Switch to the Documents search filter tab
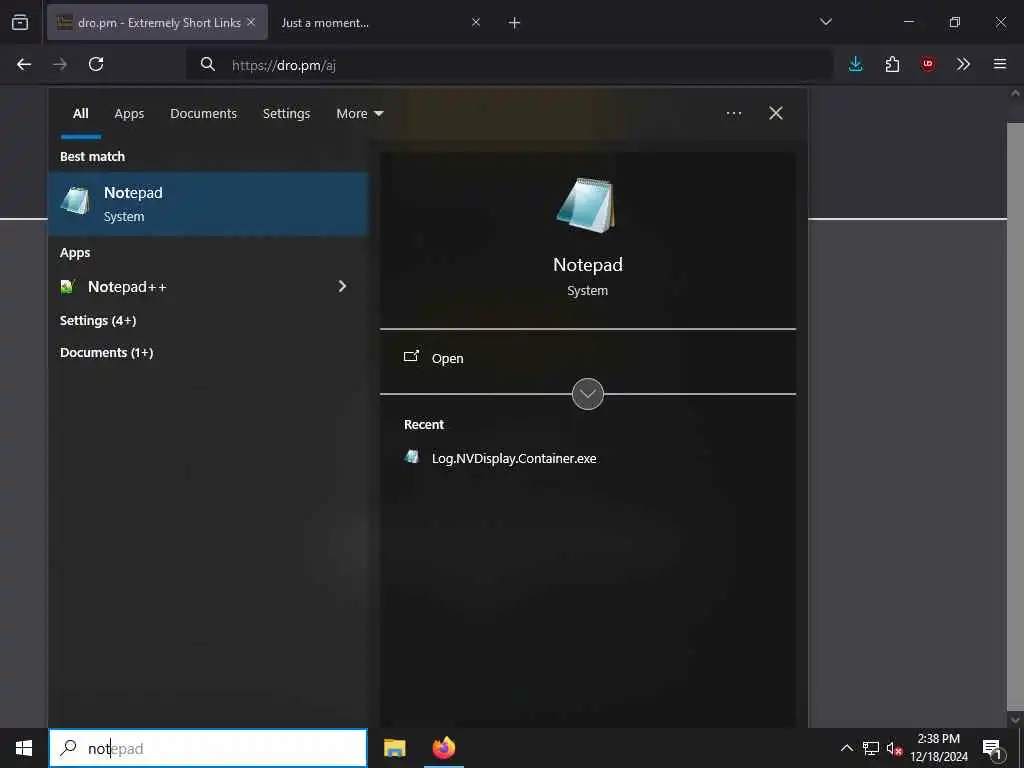The height and width of the screenshot is (768, 1024). pyautogui.click(x=204, y=114)
